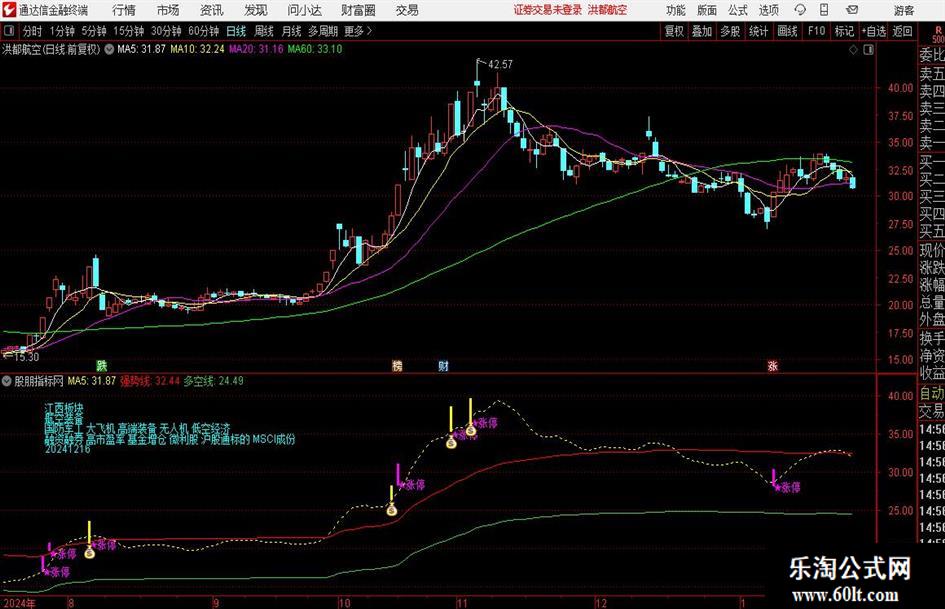Open the 发现 menu
This screenshot has height=609, width=945.
pyautogui.click(x=256, y=10)
